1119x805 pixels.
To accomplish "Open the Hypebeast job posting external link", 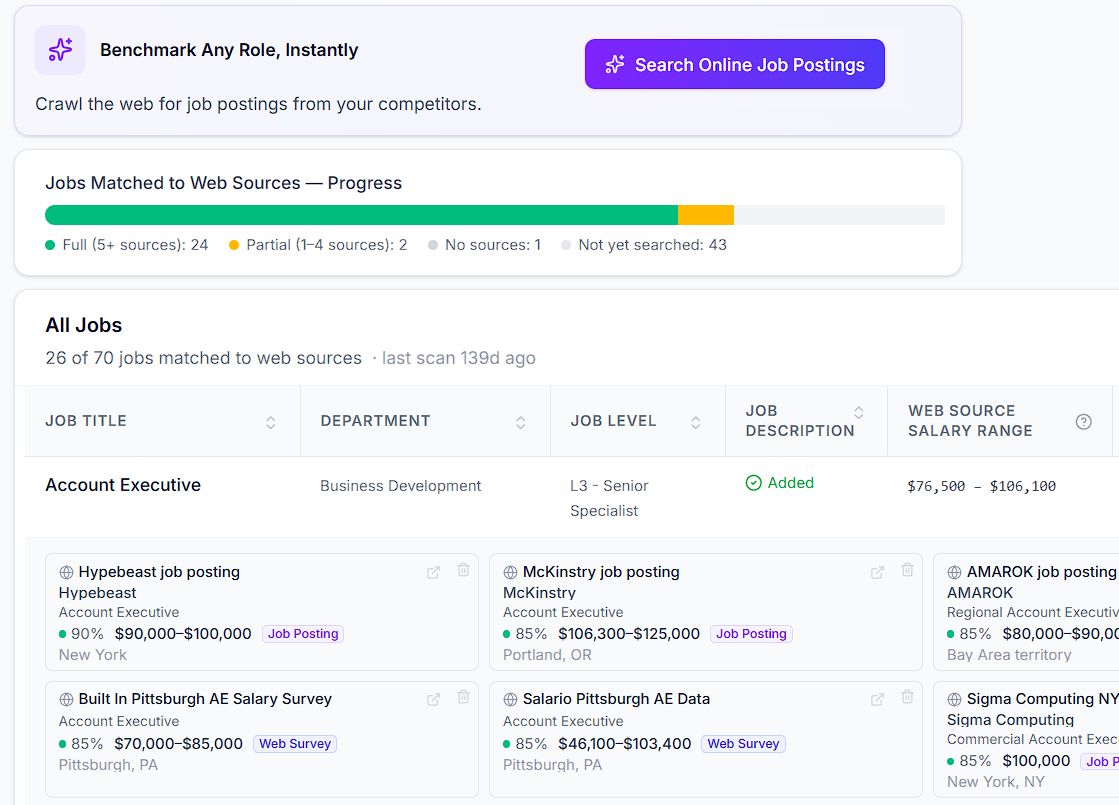I will [433, 572].
